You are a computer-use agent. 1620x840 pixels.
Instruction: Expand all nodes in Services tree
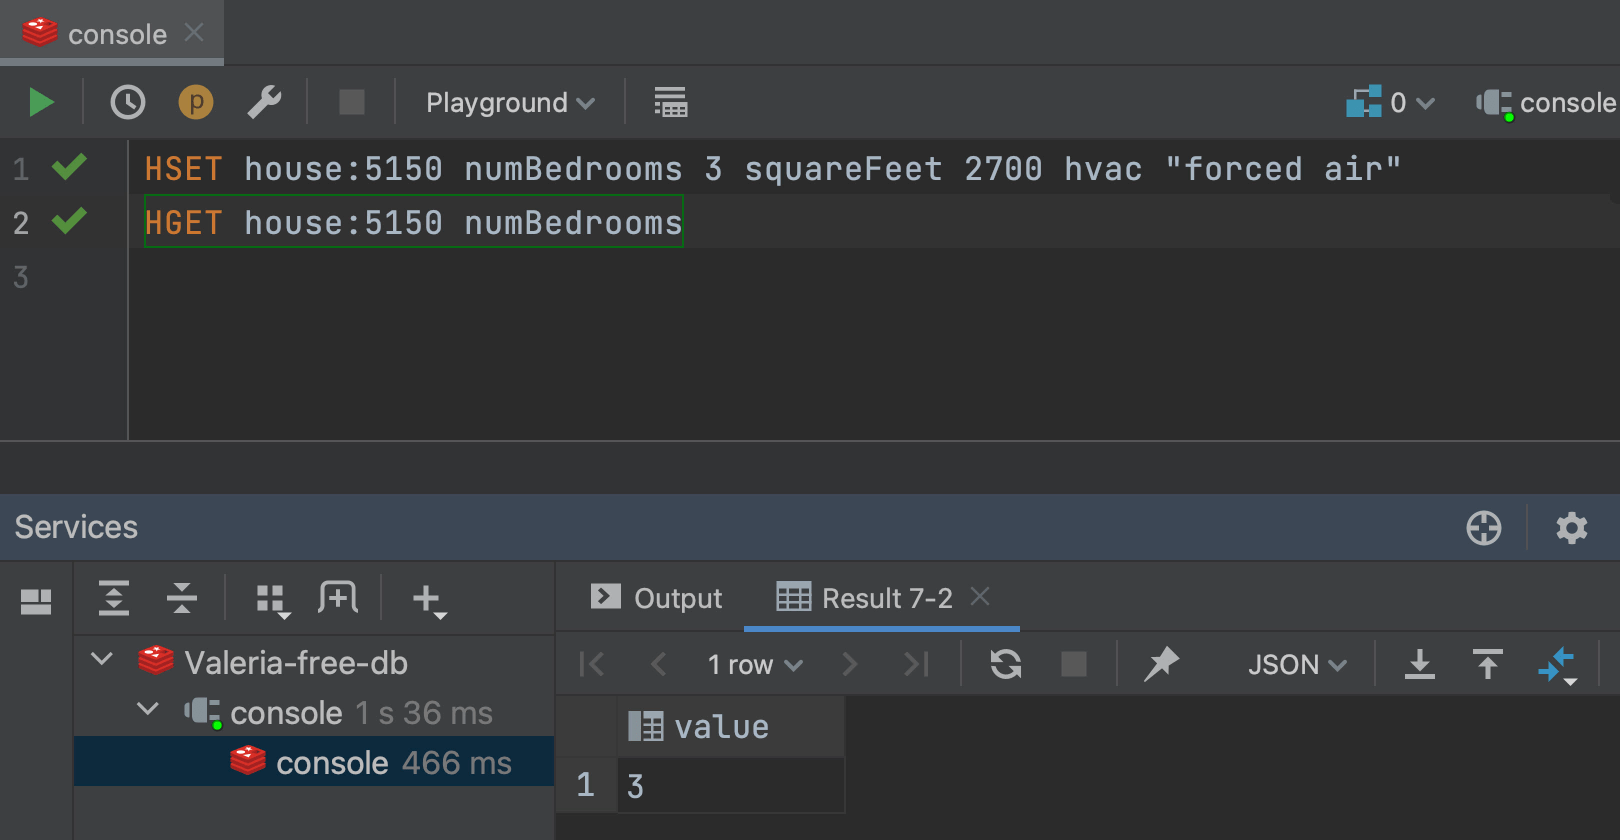[114, 598]
